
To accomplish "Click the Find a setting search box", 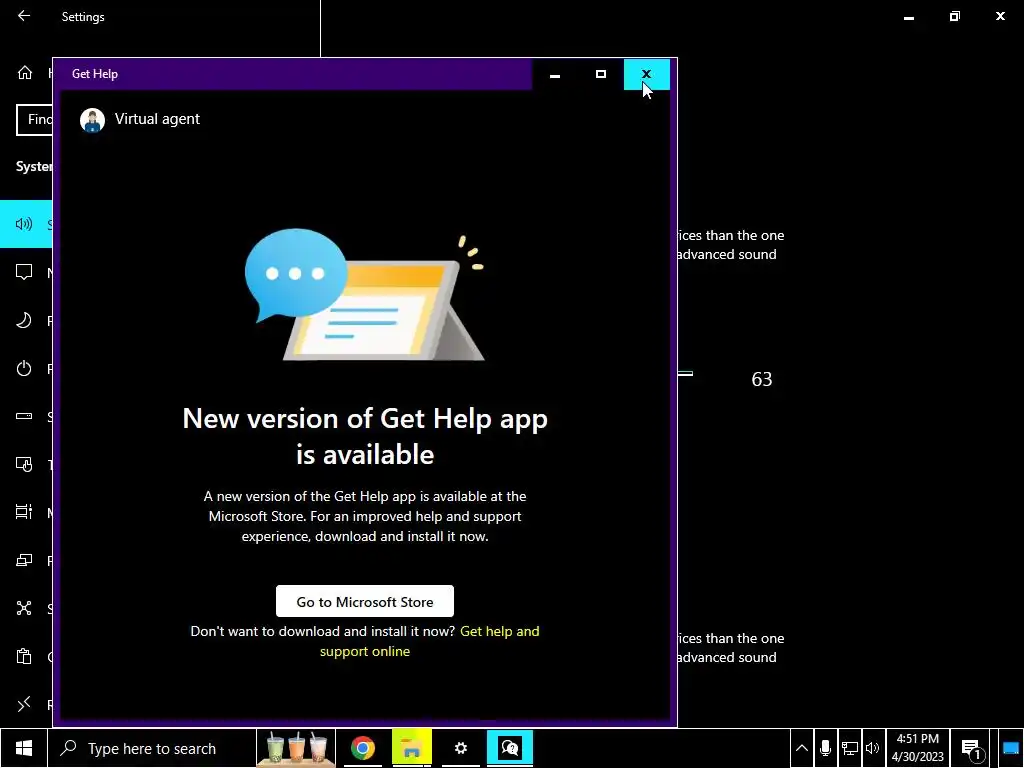I will pos(35,120).
